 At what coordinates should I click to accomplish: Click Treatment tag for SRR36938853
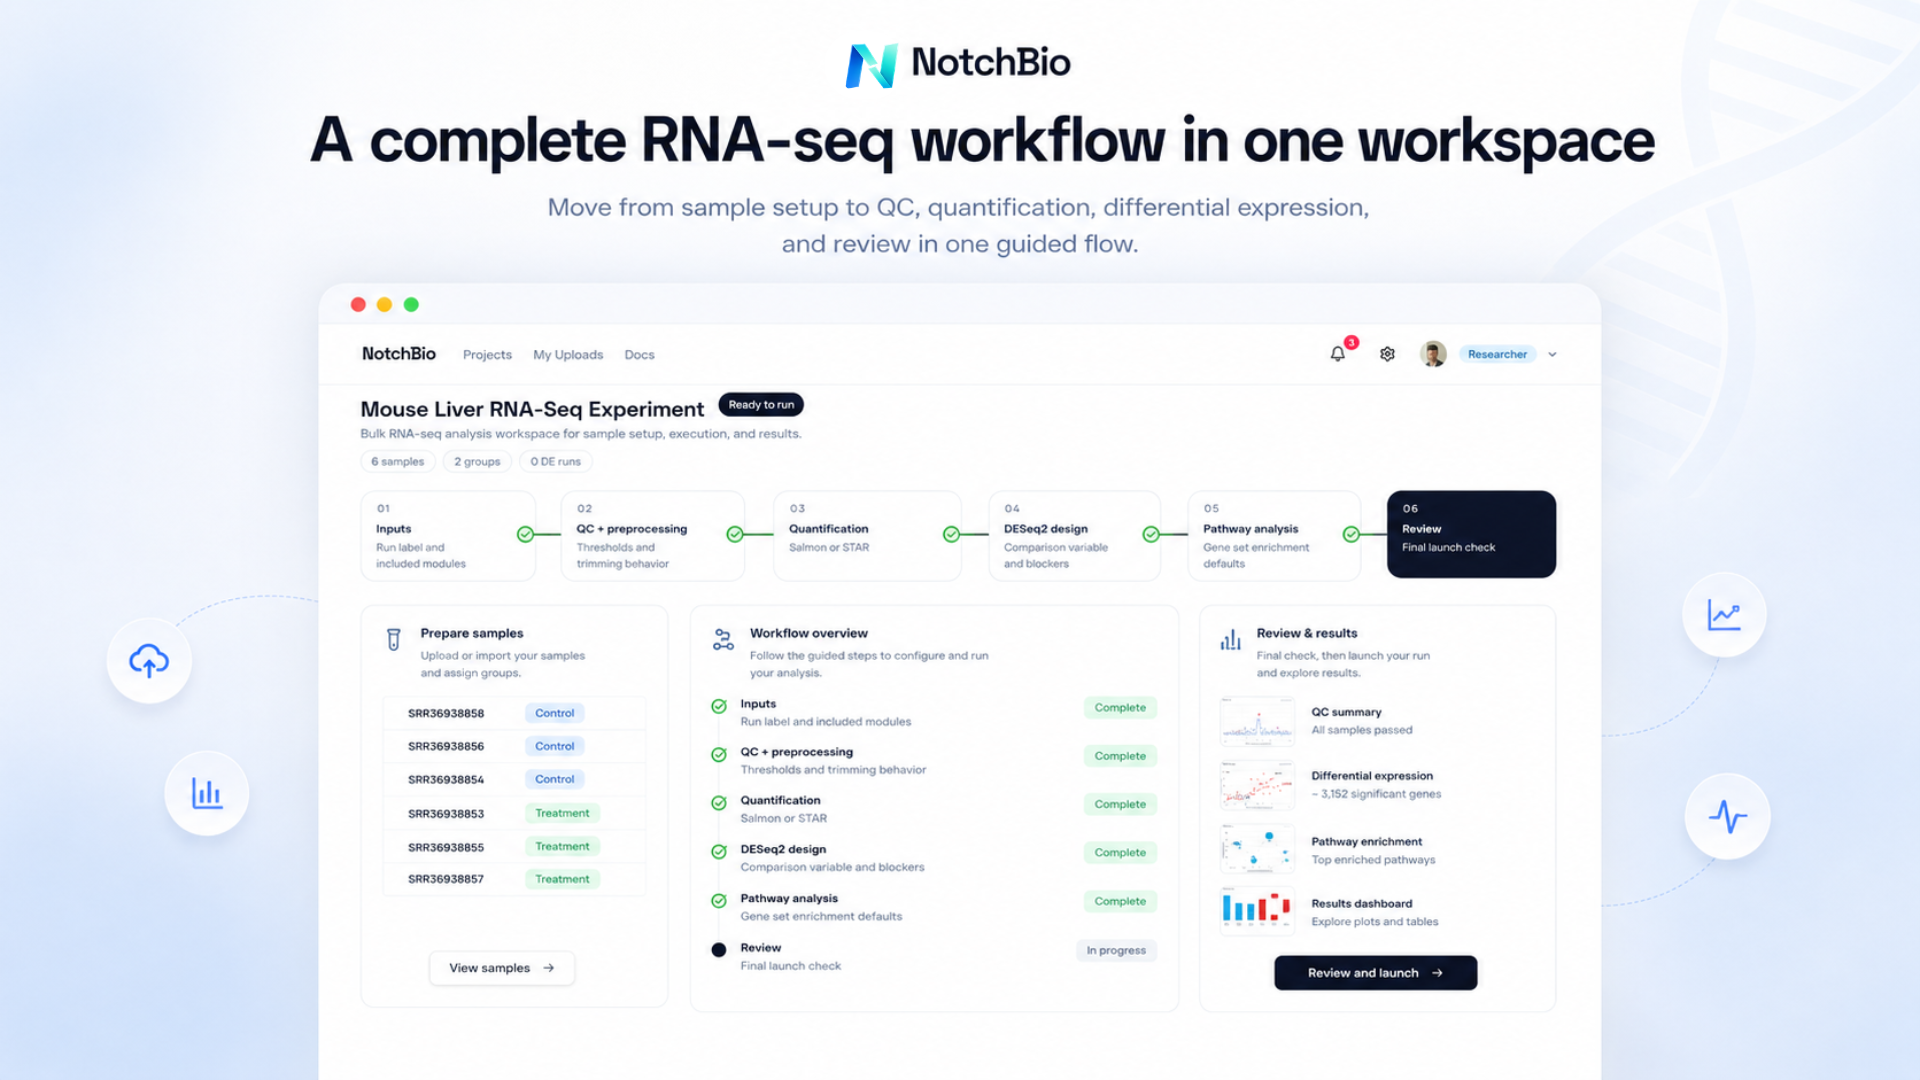coord(562,813)
